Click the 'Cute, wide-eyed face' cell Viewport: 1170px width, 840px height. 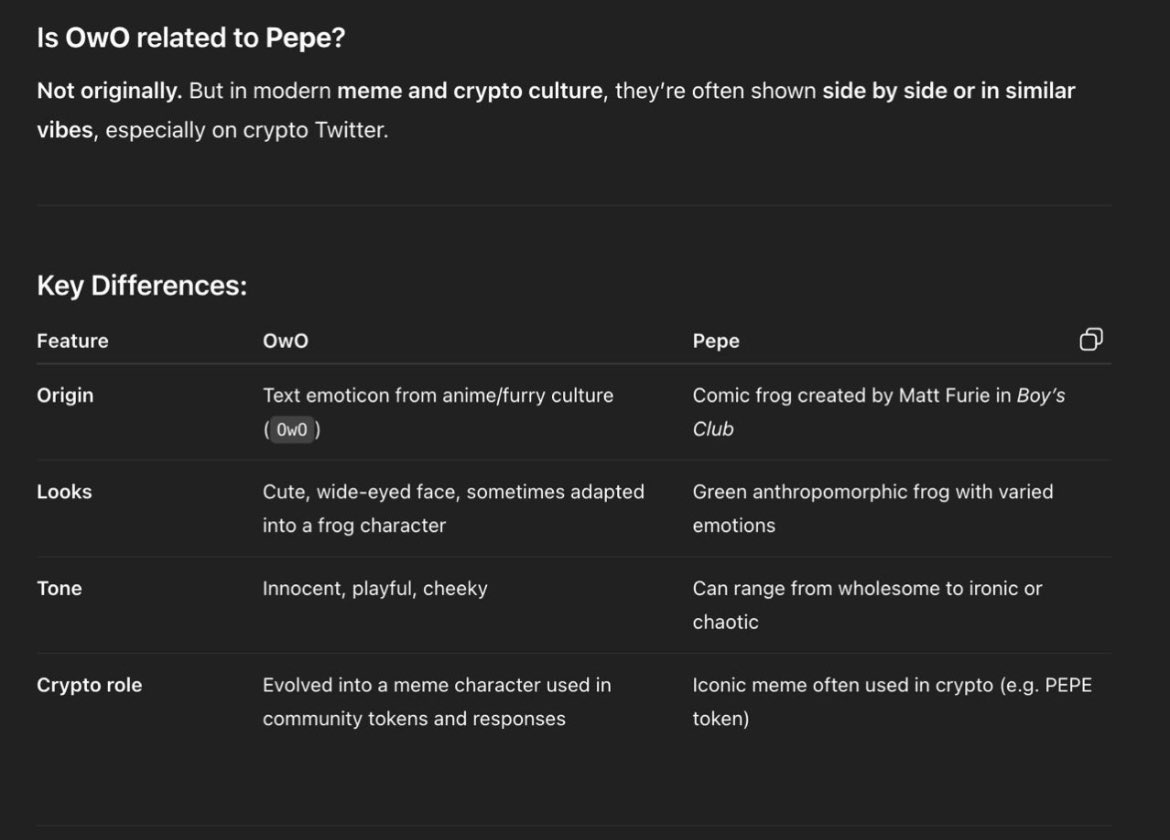[453, 508]
